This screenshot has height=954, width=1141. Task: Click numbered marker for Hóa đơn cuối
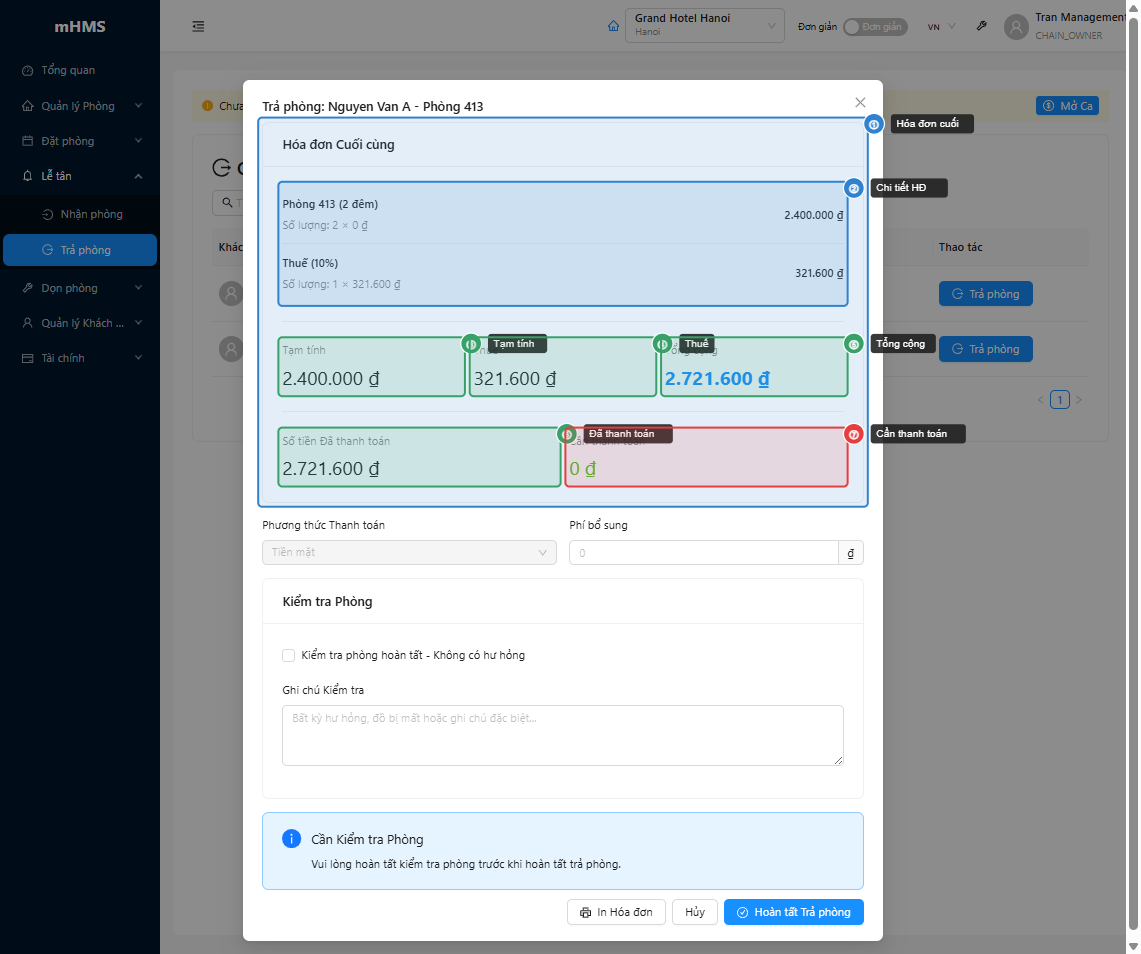coord(874,124)
